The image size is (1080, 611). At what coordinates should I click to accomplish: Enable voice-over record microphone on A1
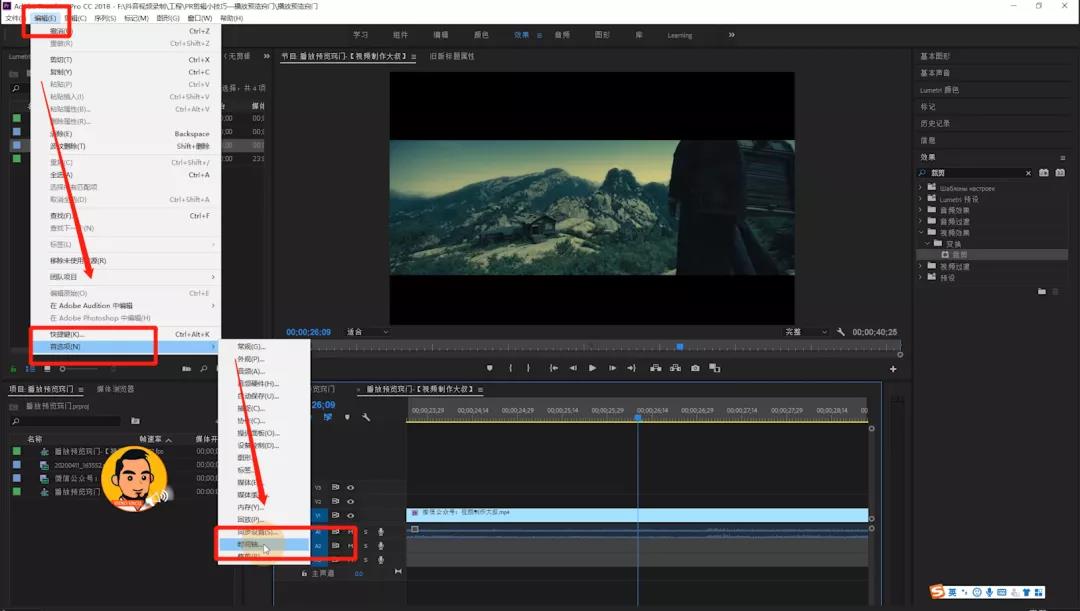[380, 532]
